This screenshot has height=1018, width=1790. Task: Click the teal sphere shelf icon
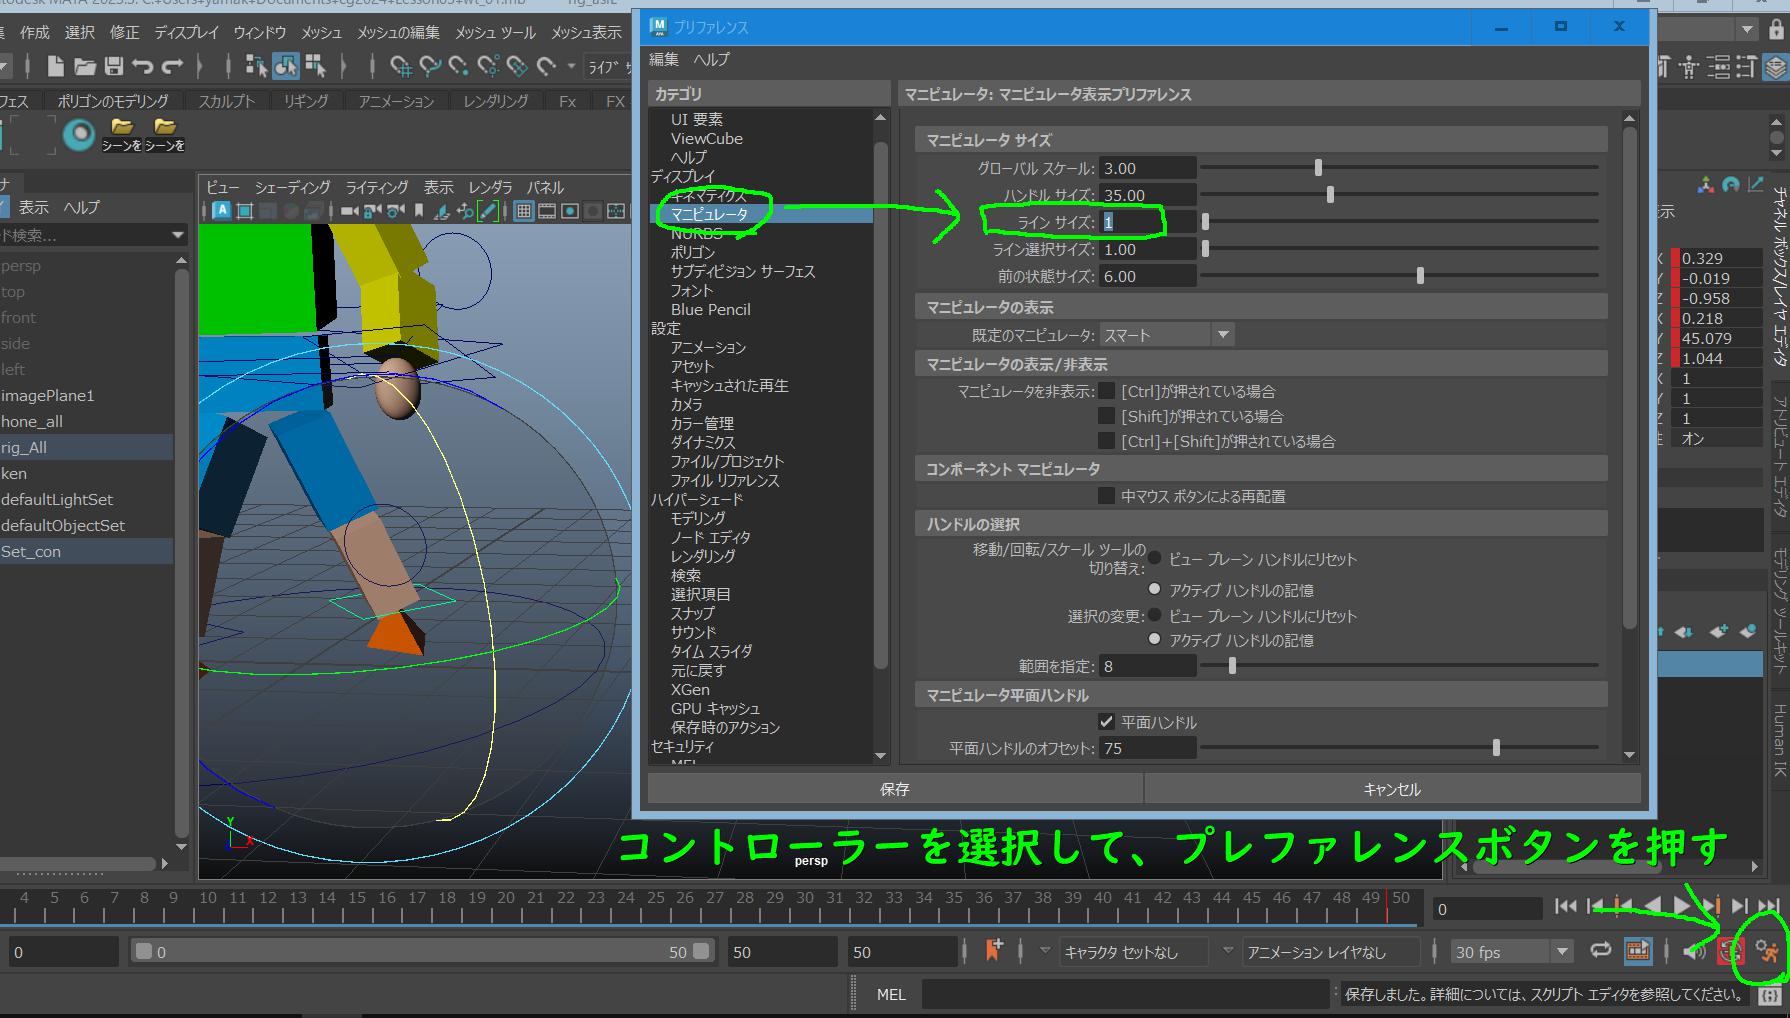coord(78,134)
